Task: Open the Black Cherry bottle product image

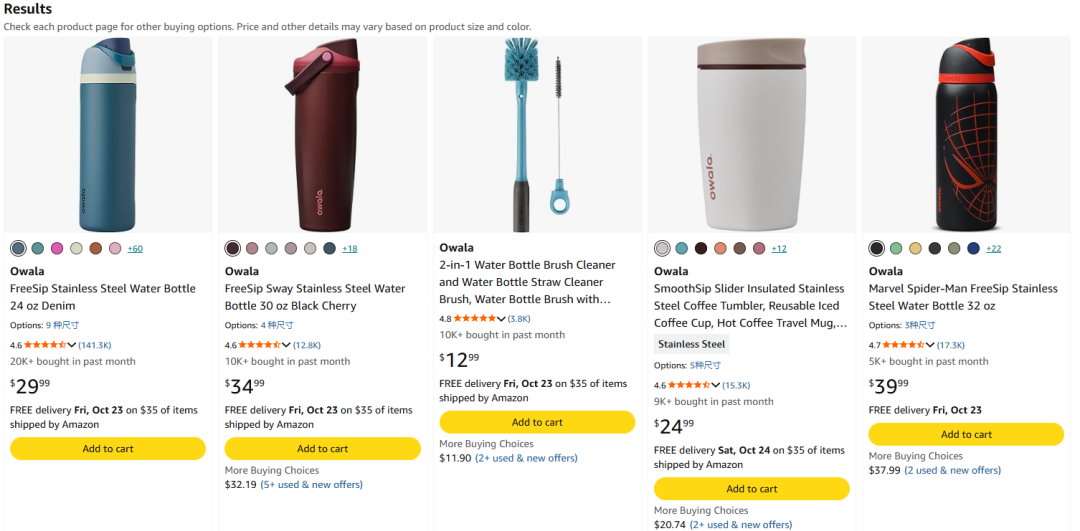Action: [322, 135]
